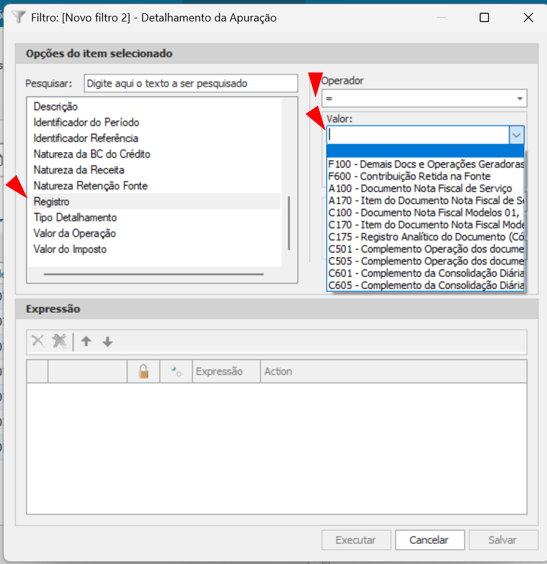Select A100 - Documento Nota Fiscal de Serviço
The image size is (547, 564).
(420, 188)
